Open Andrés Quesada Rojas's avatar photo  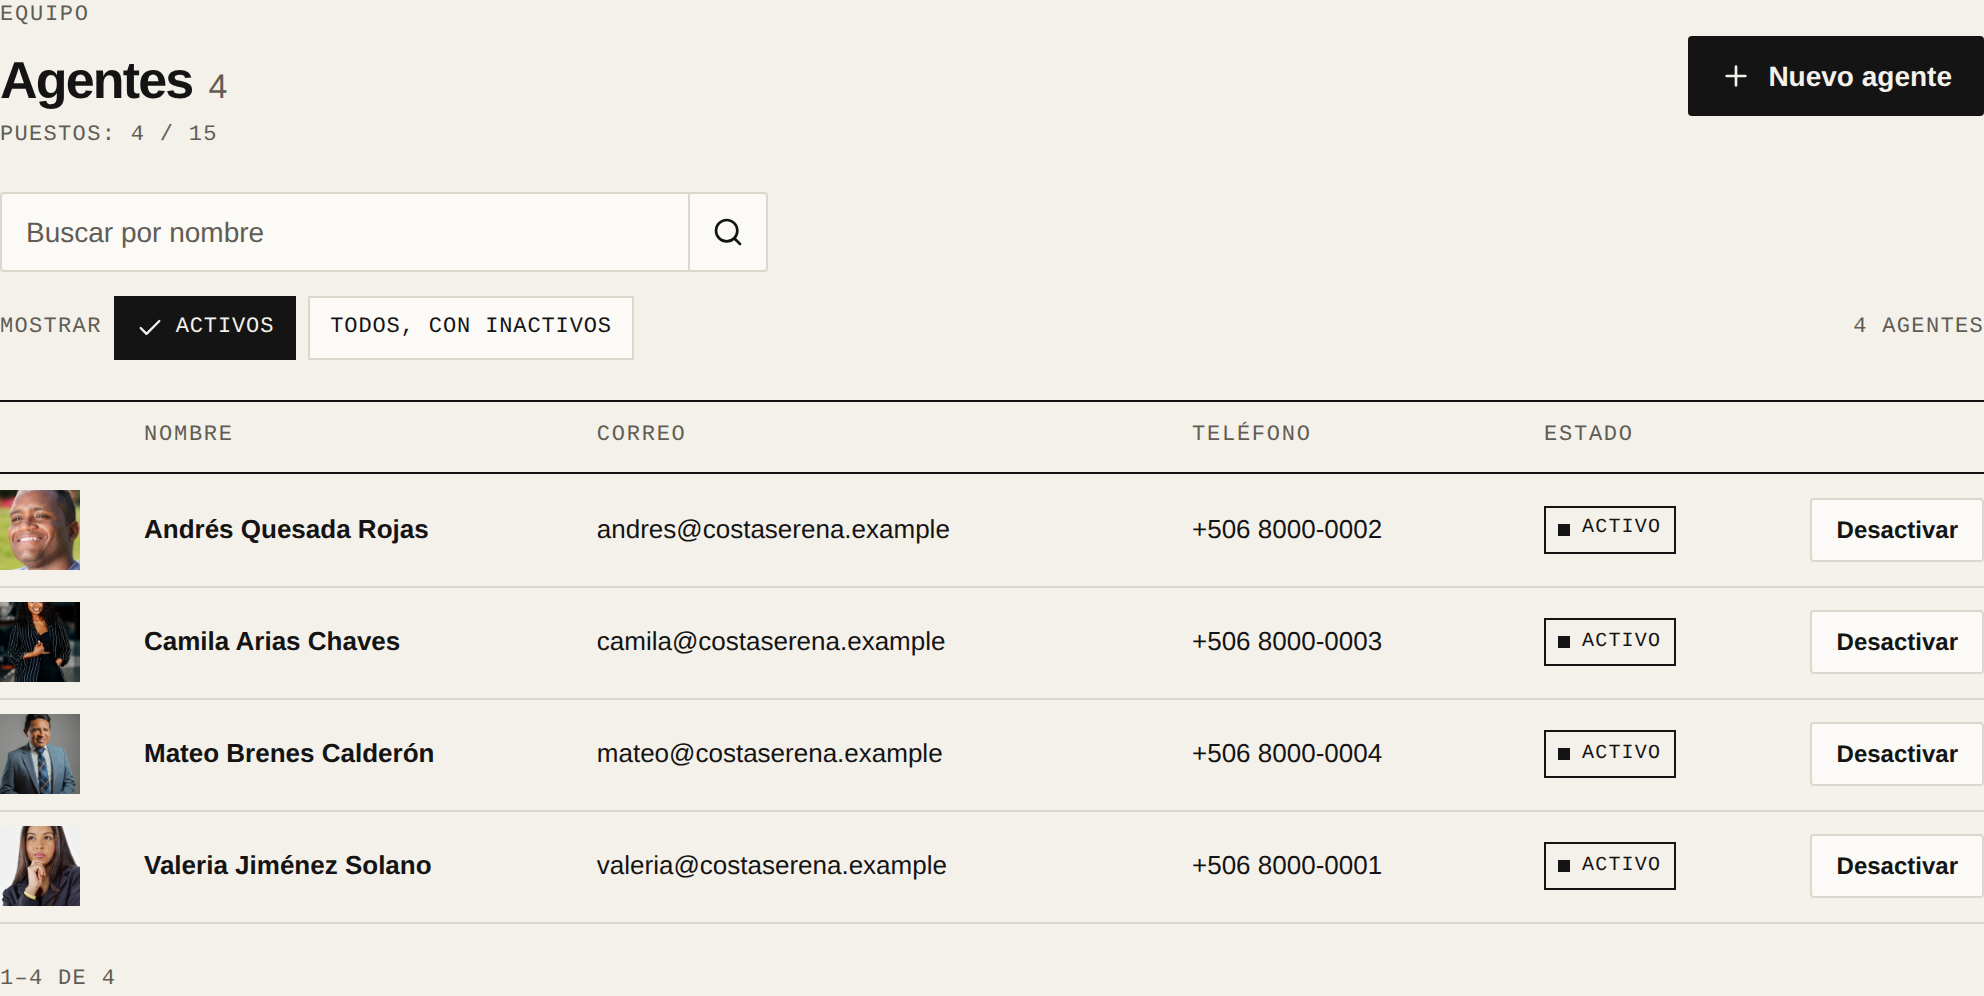[40, 530]
